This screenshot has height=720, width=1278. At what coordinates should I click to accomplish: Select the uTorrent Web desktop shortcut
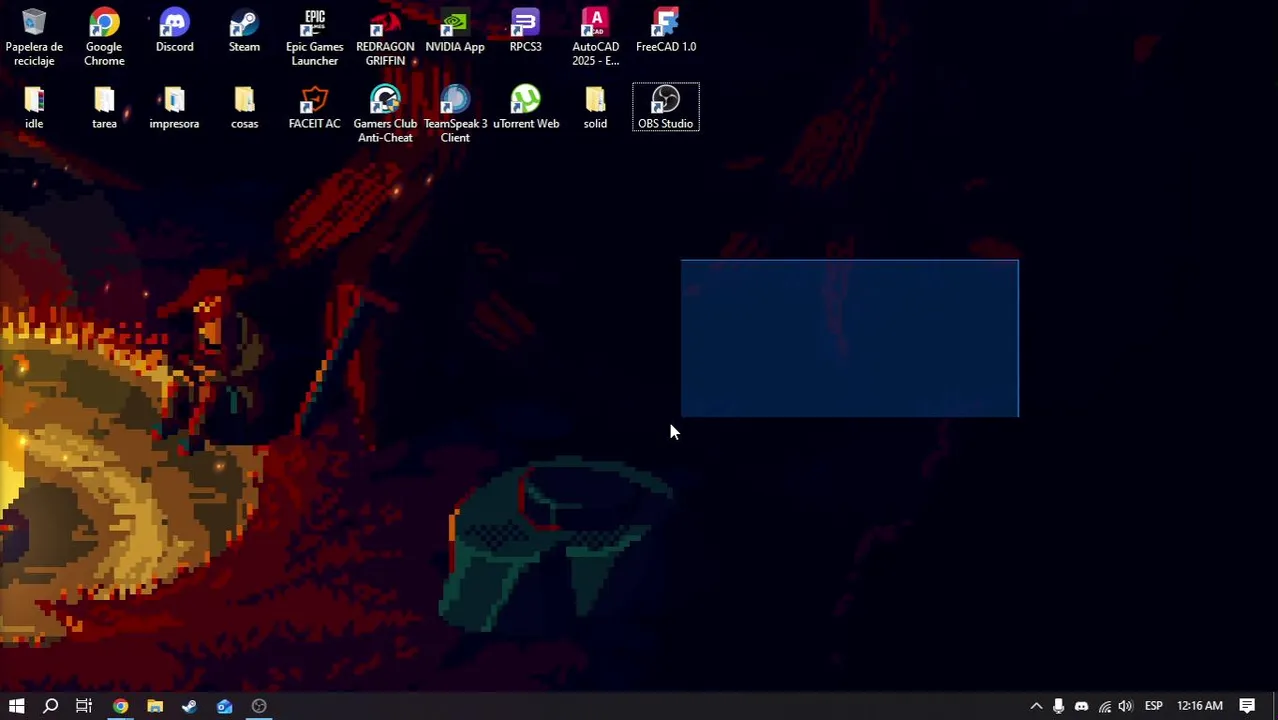[x=525, y=108]
